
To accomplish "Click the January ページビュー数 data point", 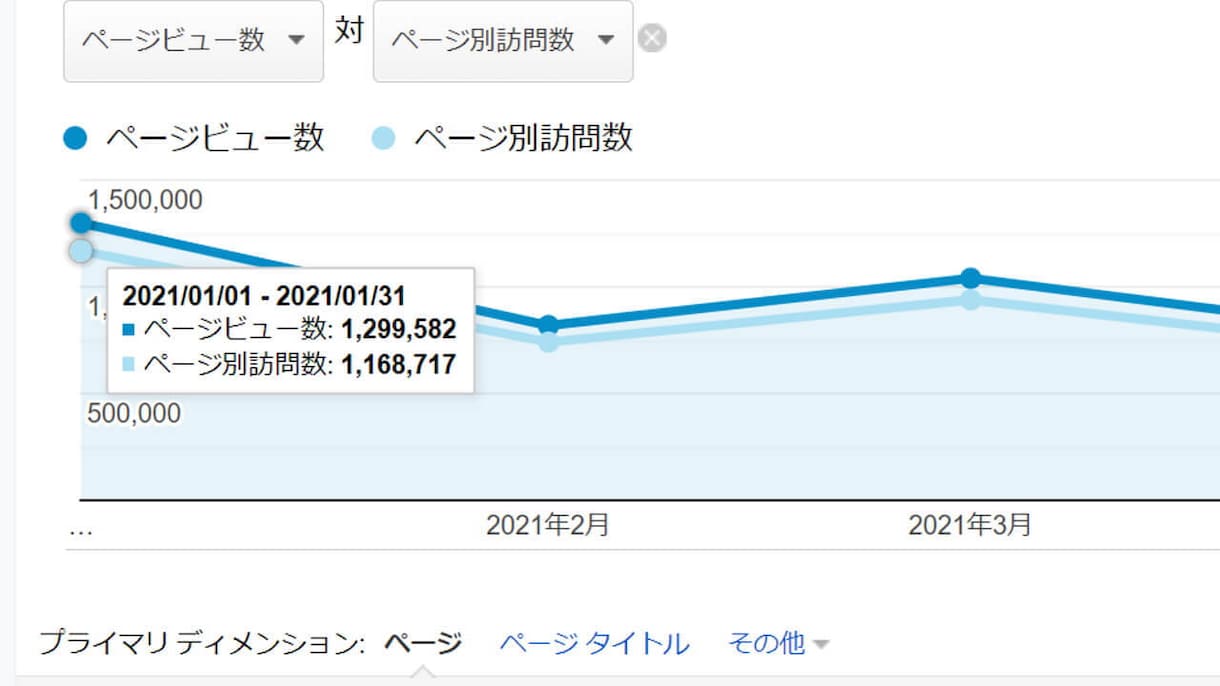I will tap(81, 223).
